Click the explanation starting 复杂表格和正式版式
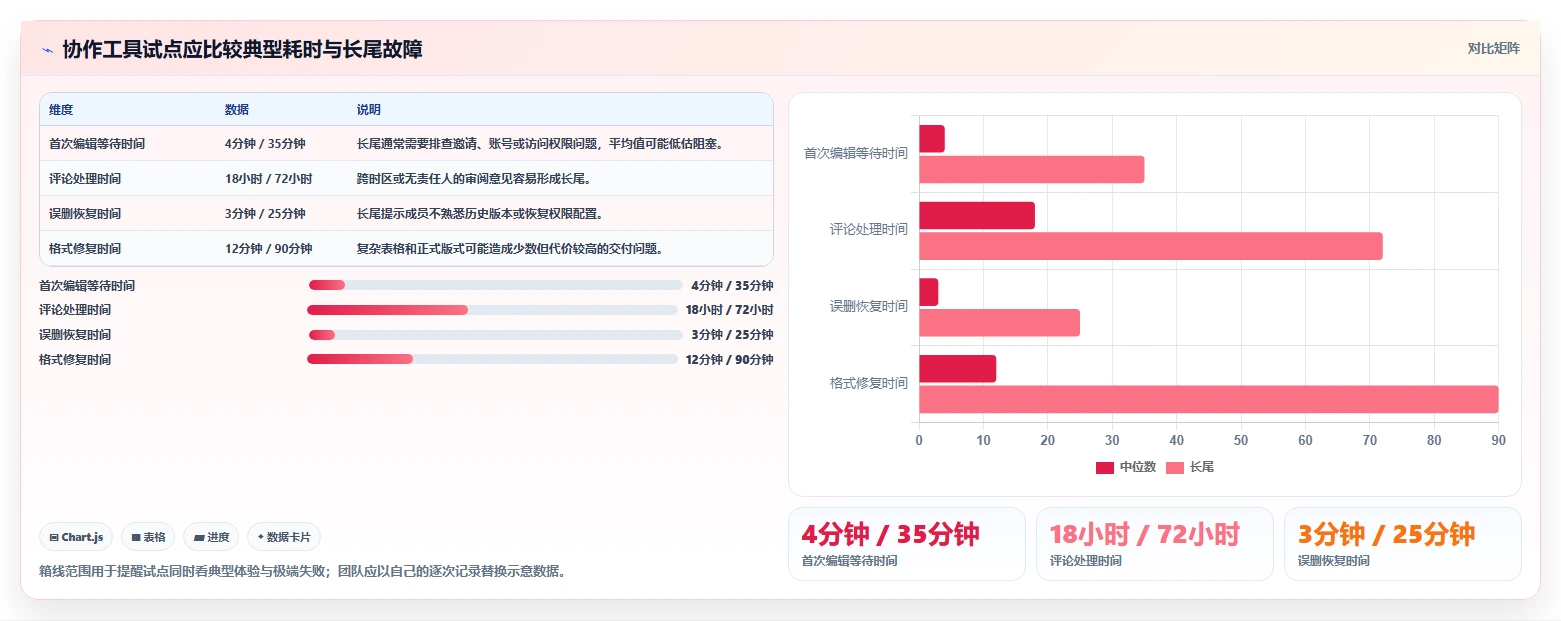 pyautogui.click(x=510, y=249)
